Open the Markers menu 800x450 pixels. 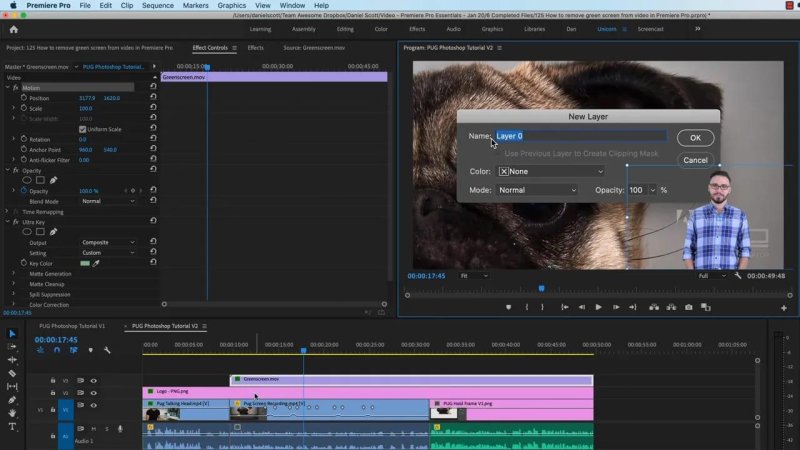pyautogui.click(x=195, y=5)
